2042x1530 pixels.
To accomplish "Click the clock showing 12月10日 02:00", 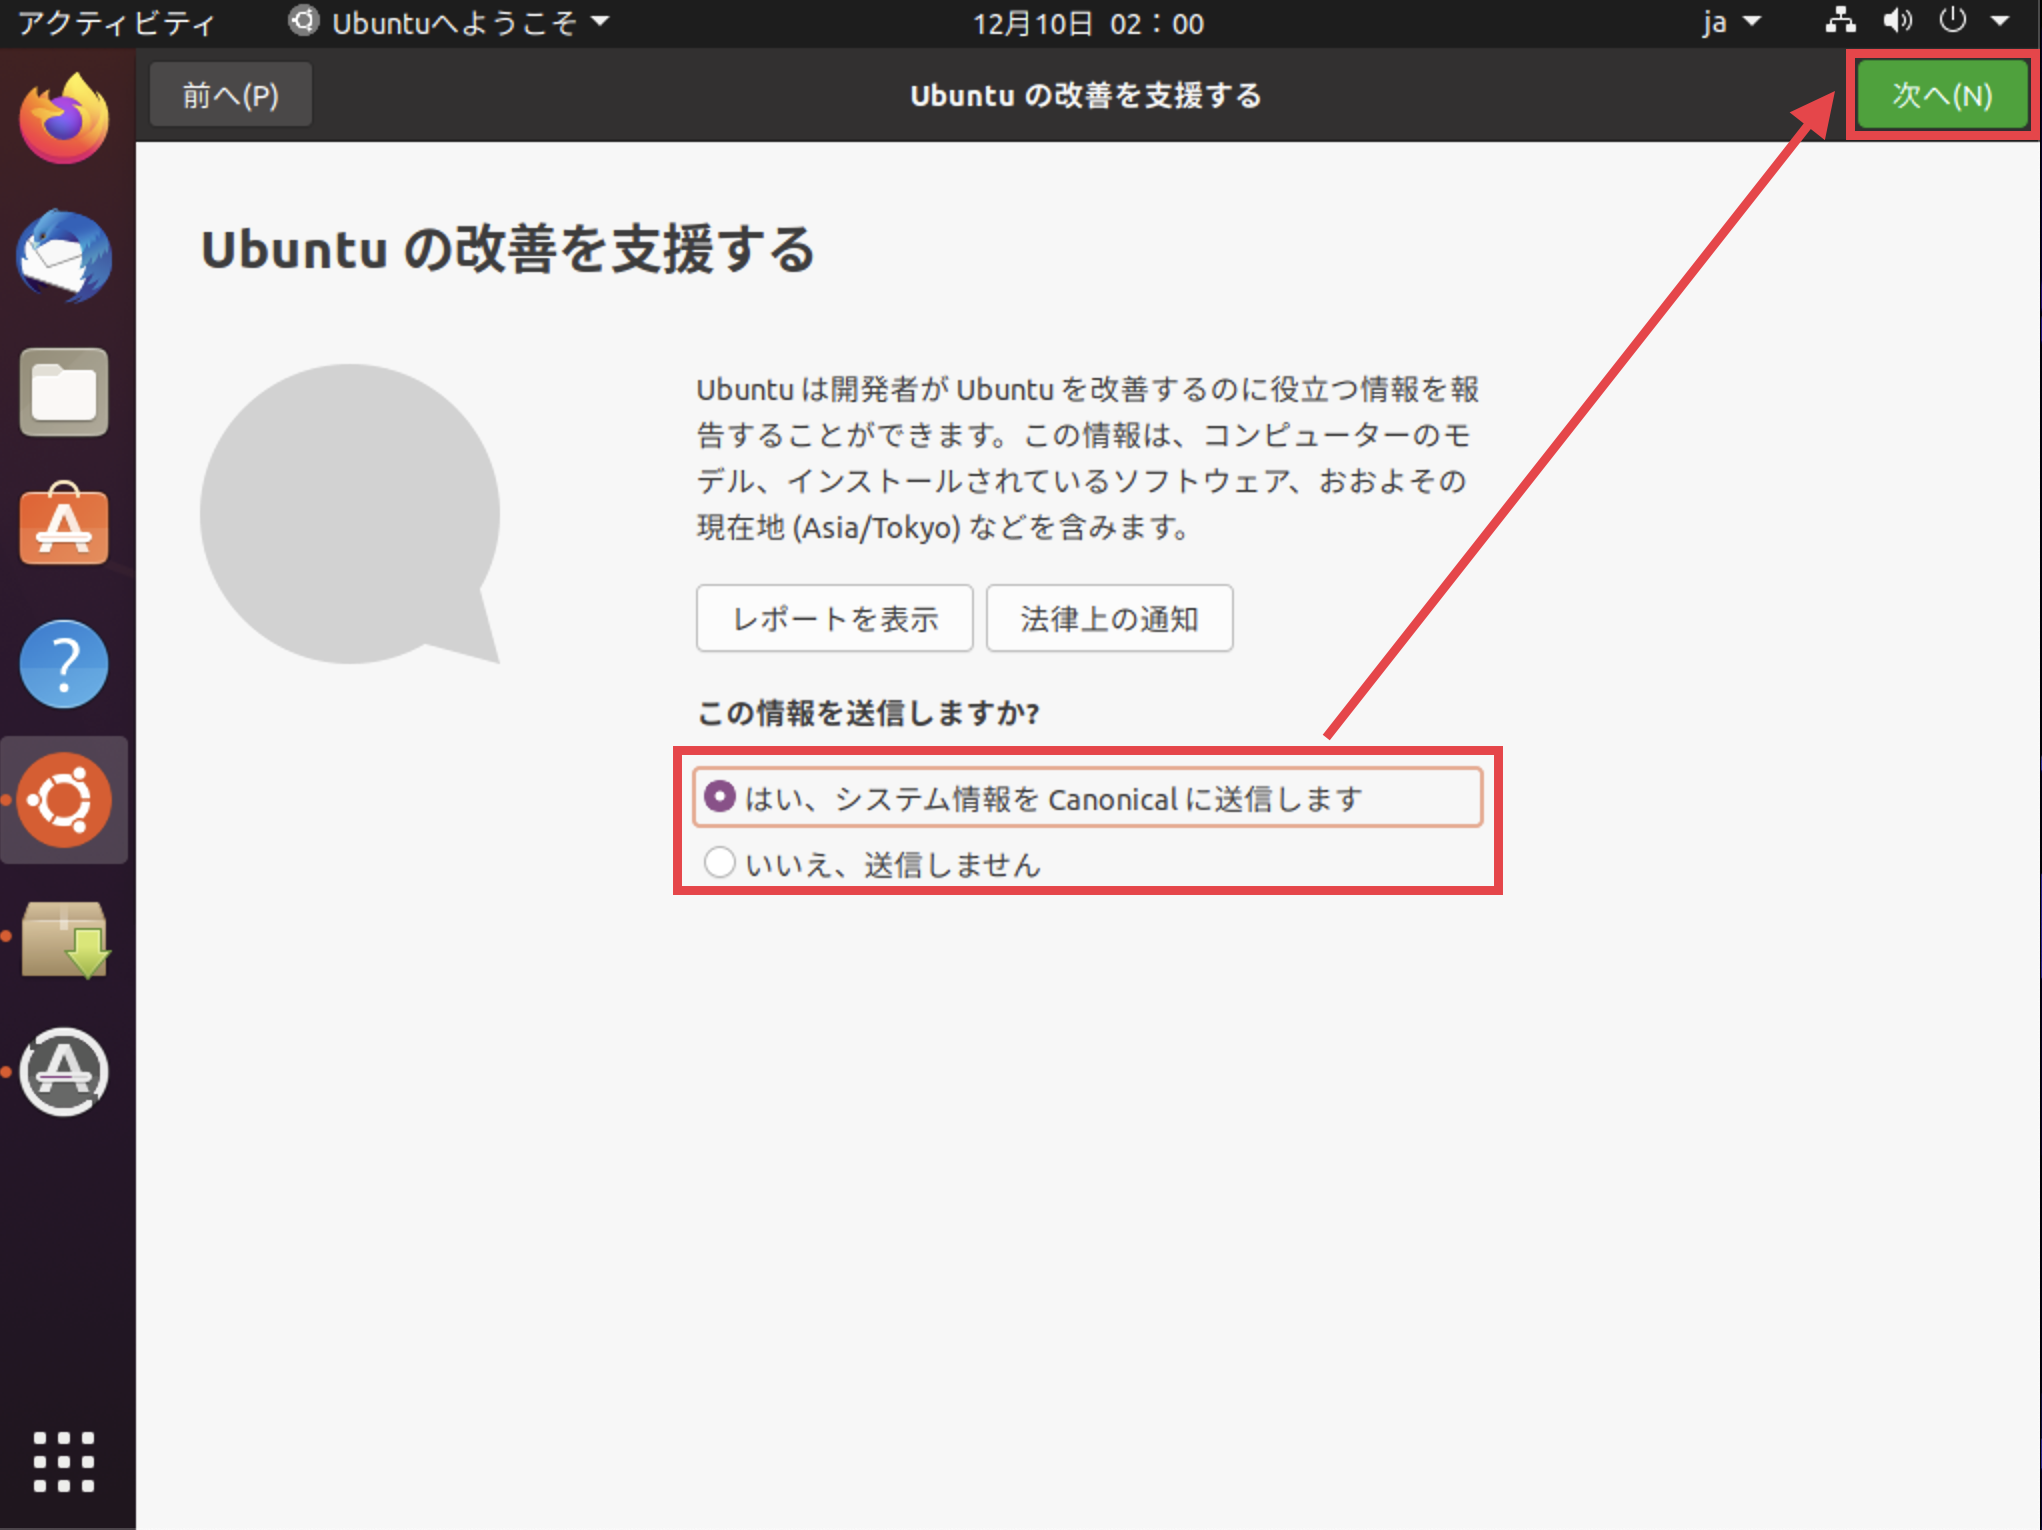I will [x=1088, y=23].
